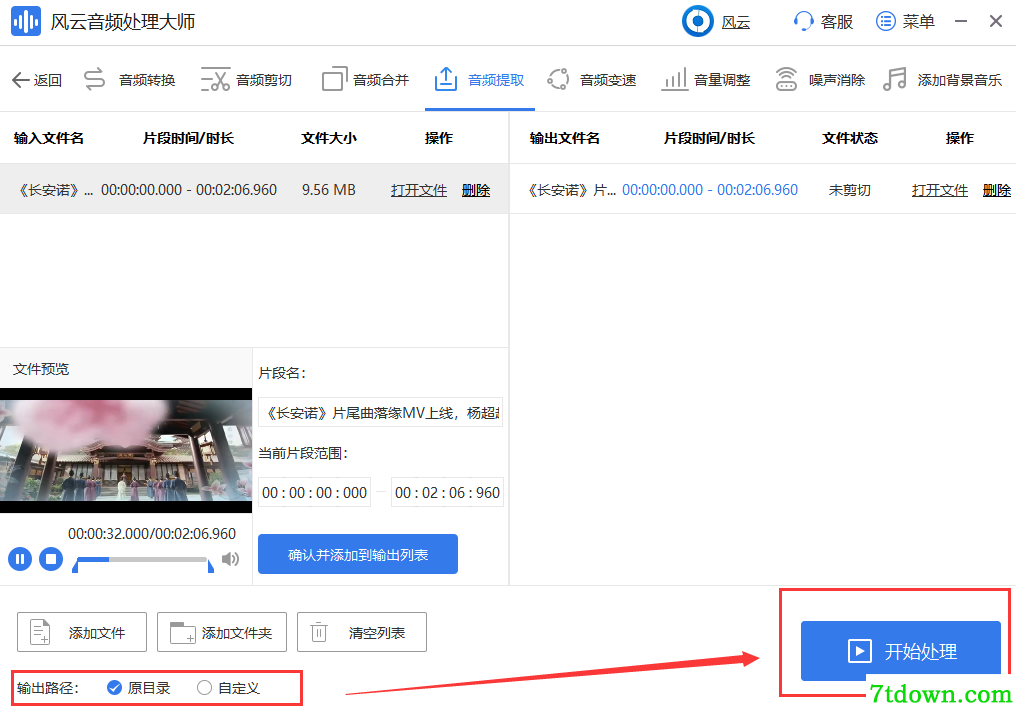Open the 菜单 menu

tap(905, 21)
